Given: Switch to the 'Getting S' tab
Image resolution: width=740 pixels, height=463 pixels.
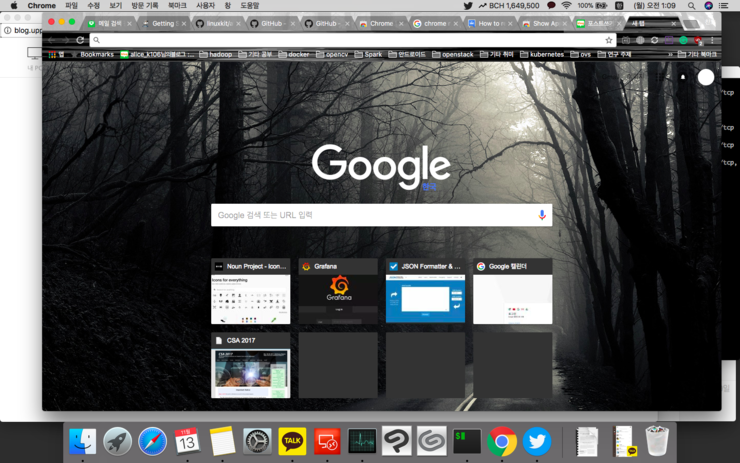Looking at the screenshot, I should 163,23.
